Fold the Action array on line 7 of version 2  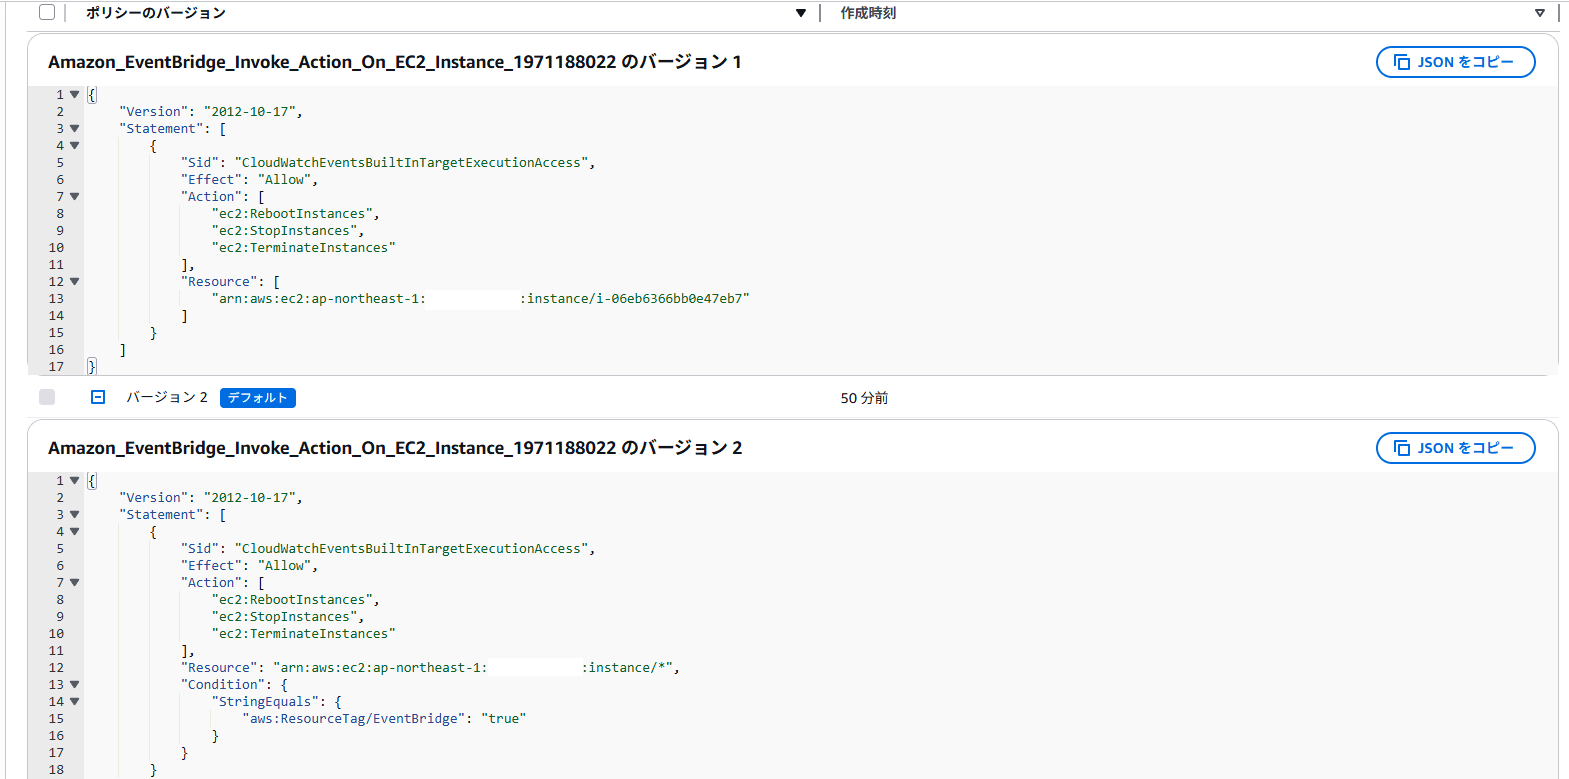75,583
